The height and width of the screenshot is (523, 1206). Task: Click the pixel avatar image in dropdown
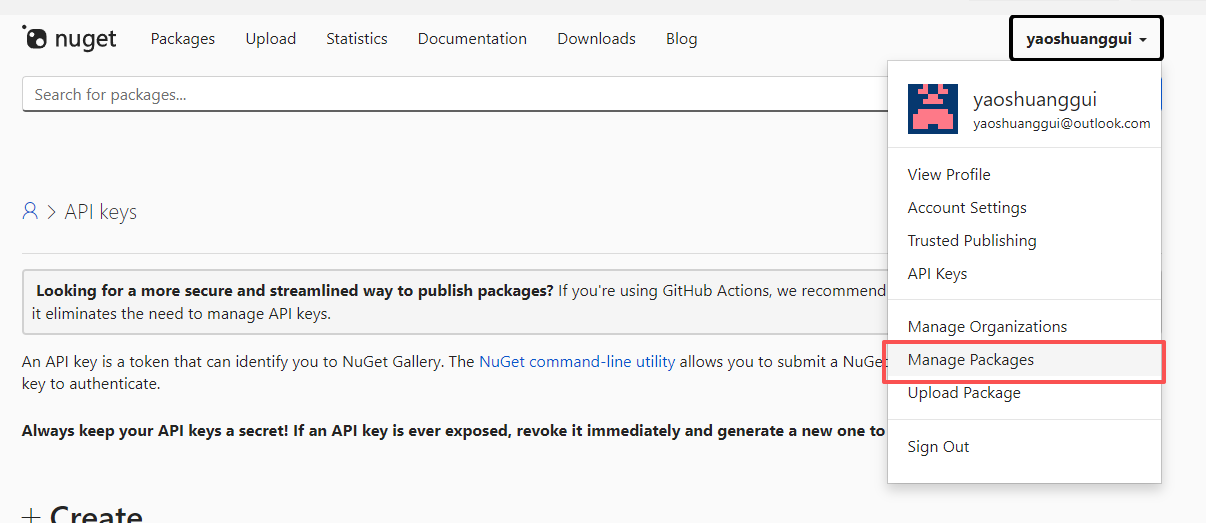click(x=933, y=109)
